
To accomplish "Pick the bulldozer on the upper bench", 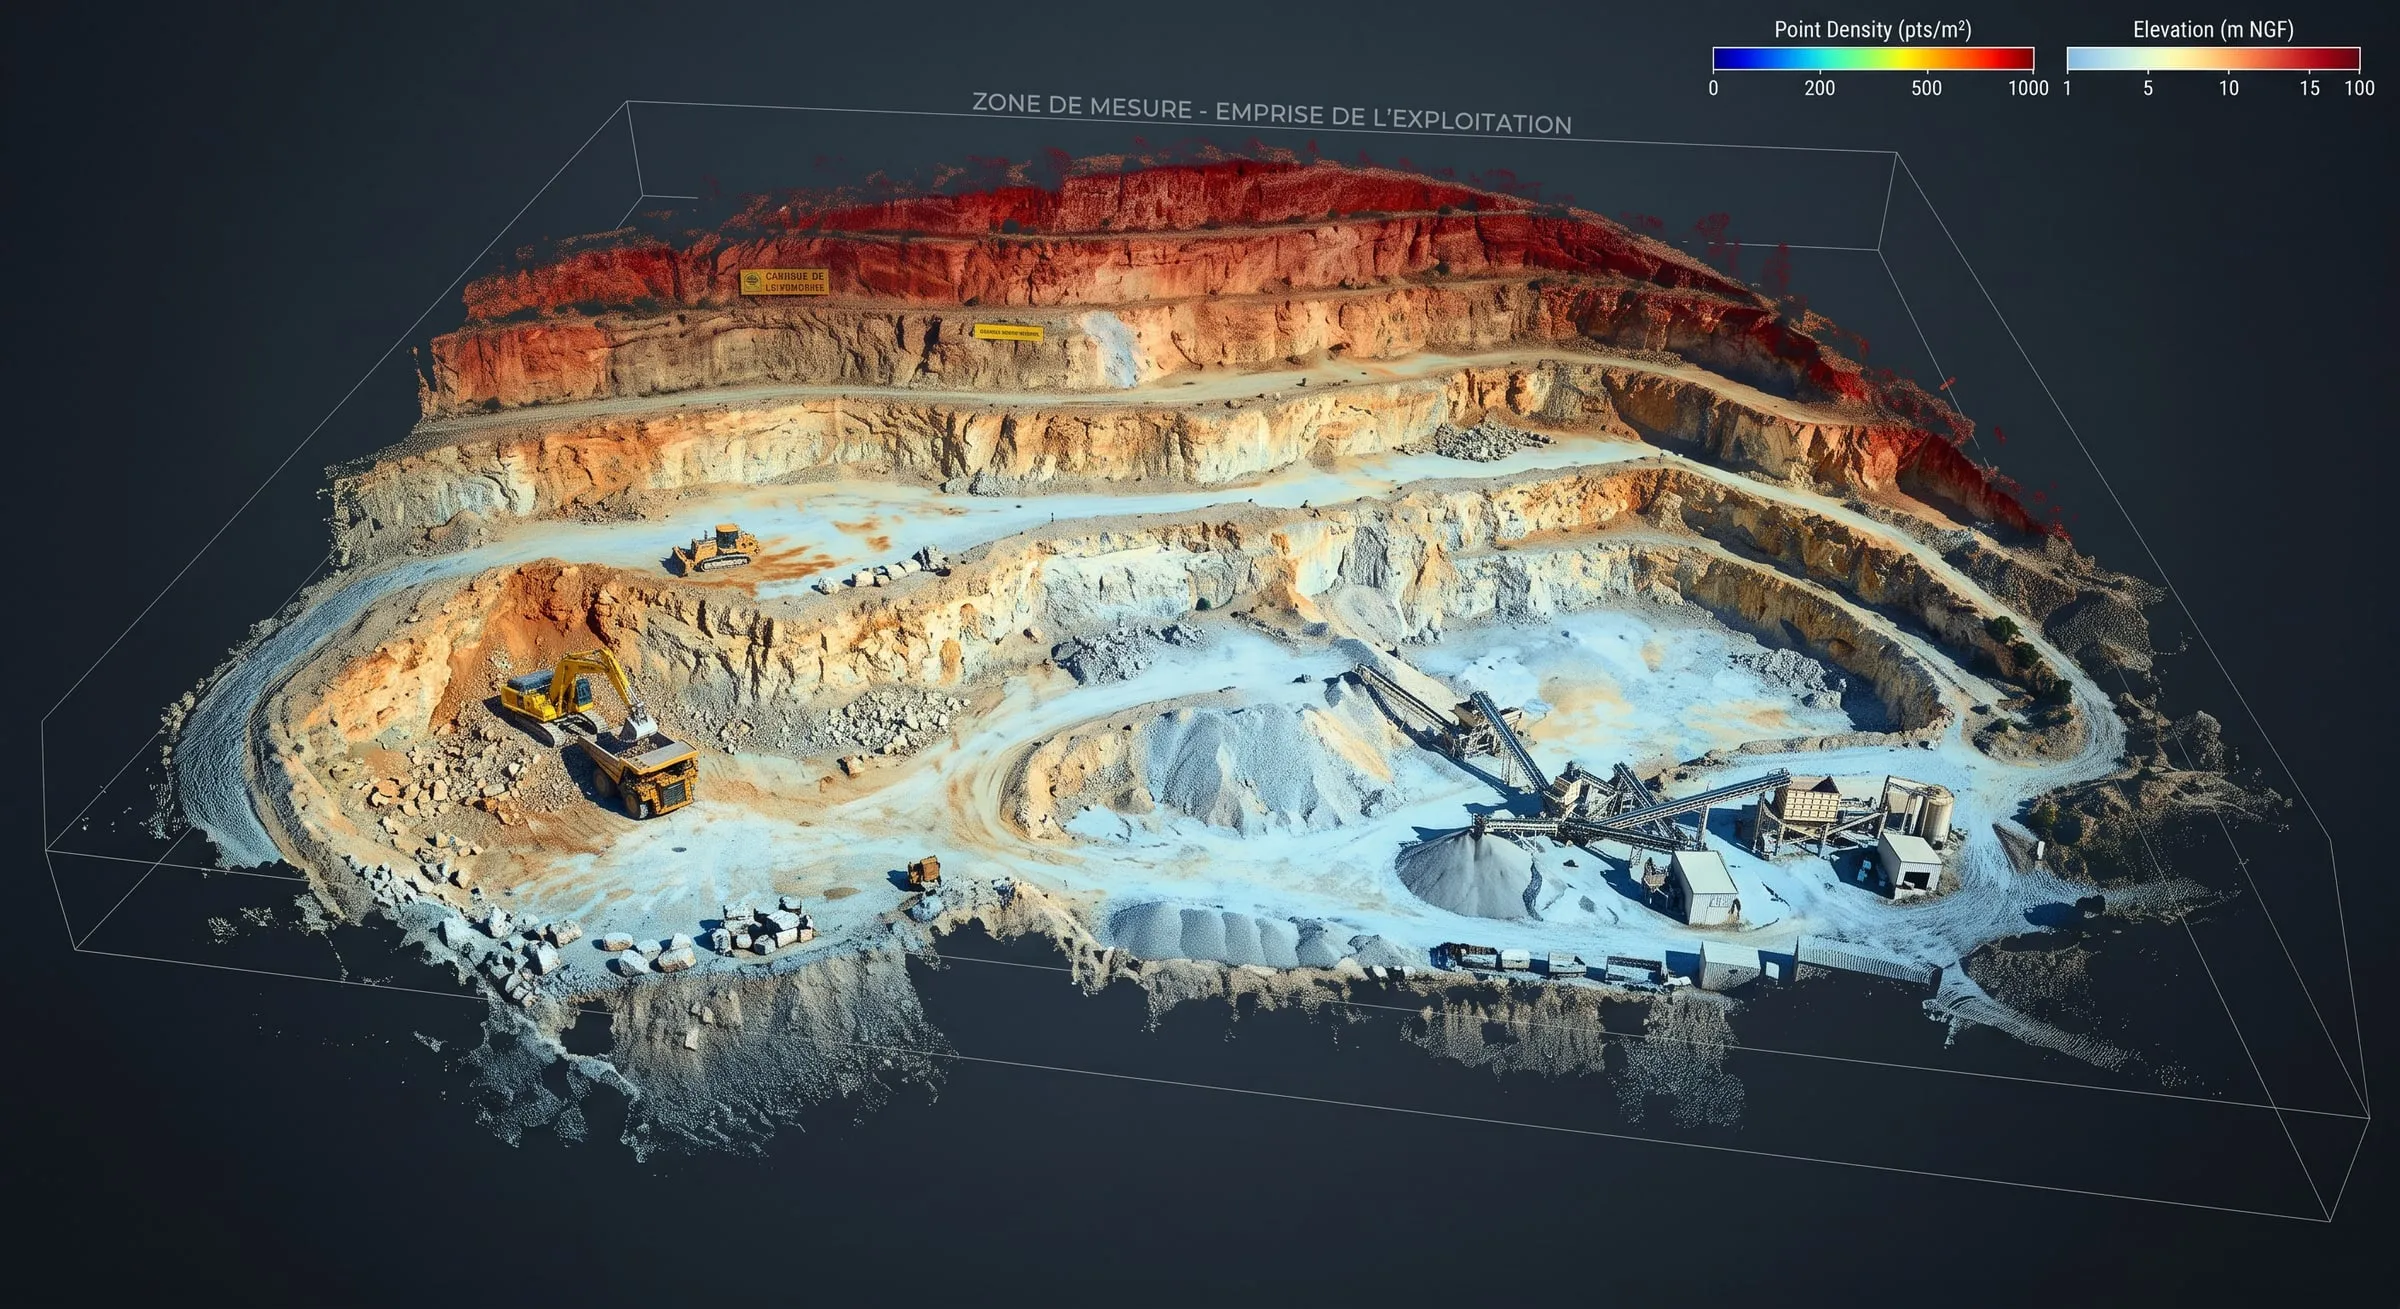I will (715, 549).
